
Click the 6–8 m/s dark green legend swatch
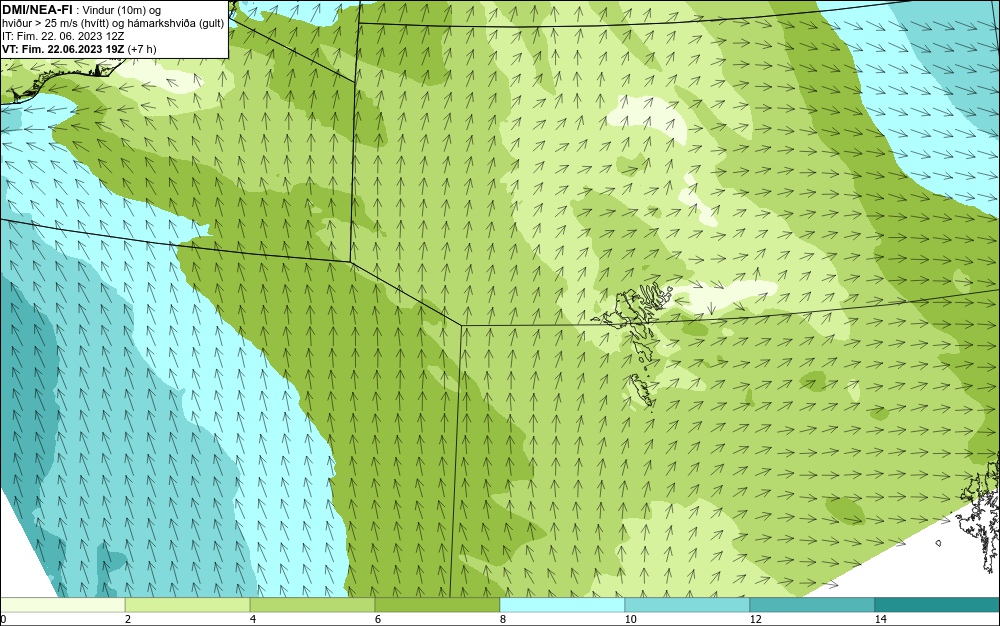(x=438, y=604)
